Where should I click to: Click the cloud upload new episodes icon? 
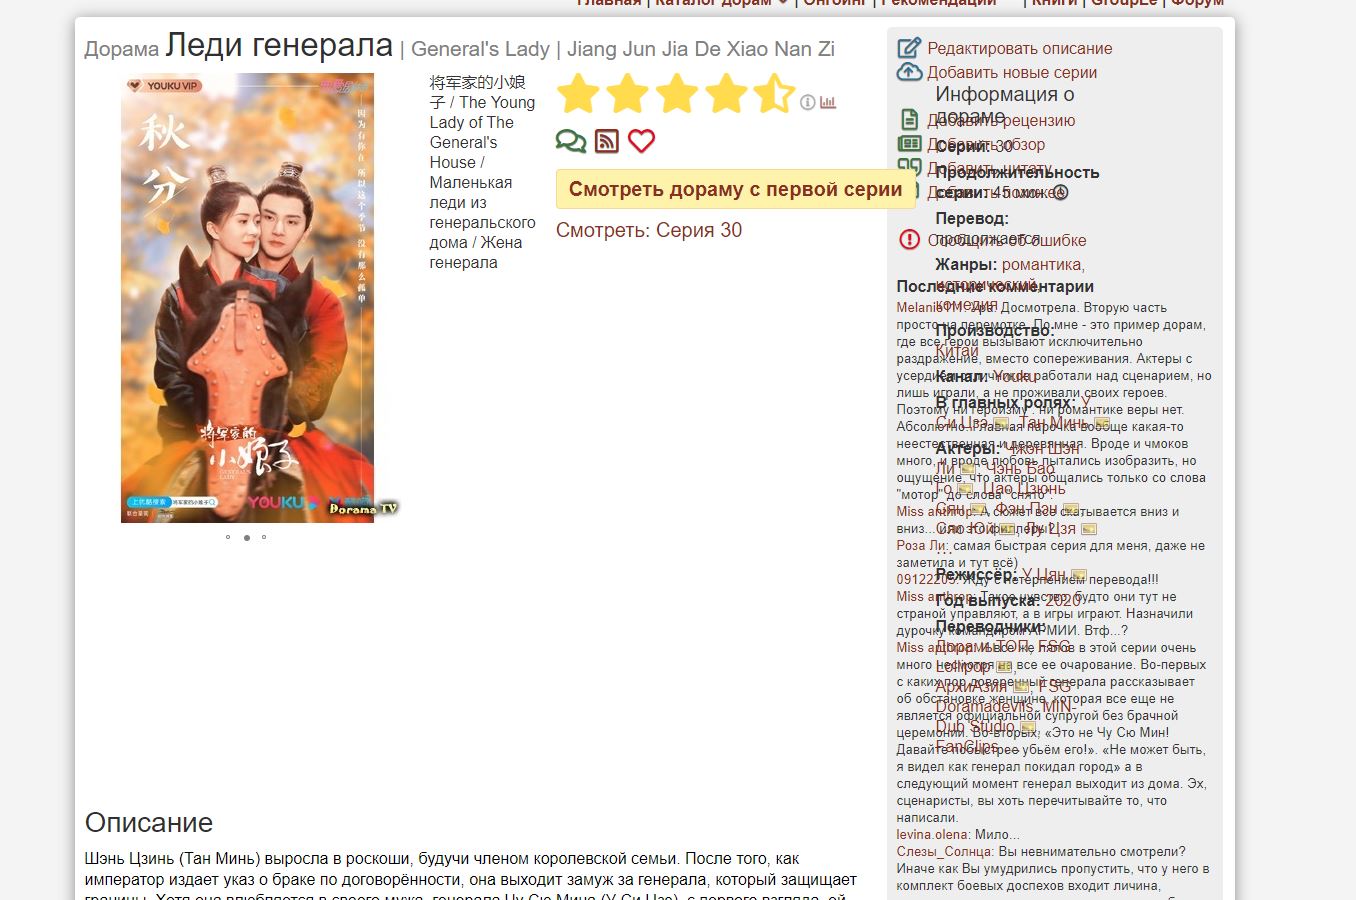click(909, 71)
